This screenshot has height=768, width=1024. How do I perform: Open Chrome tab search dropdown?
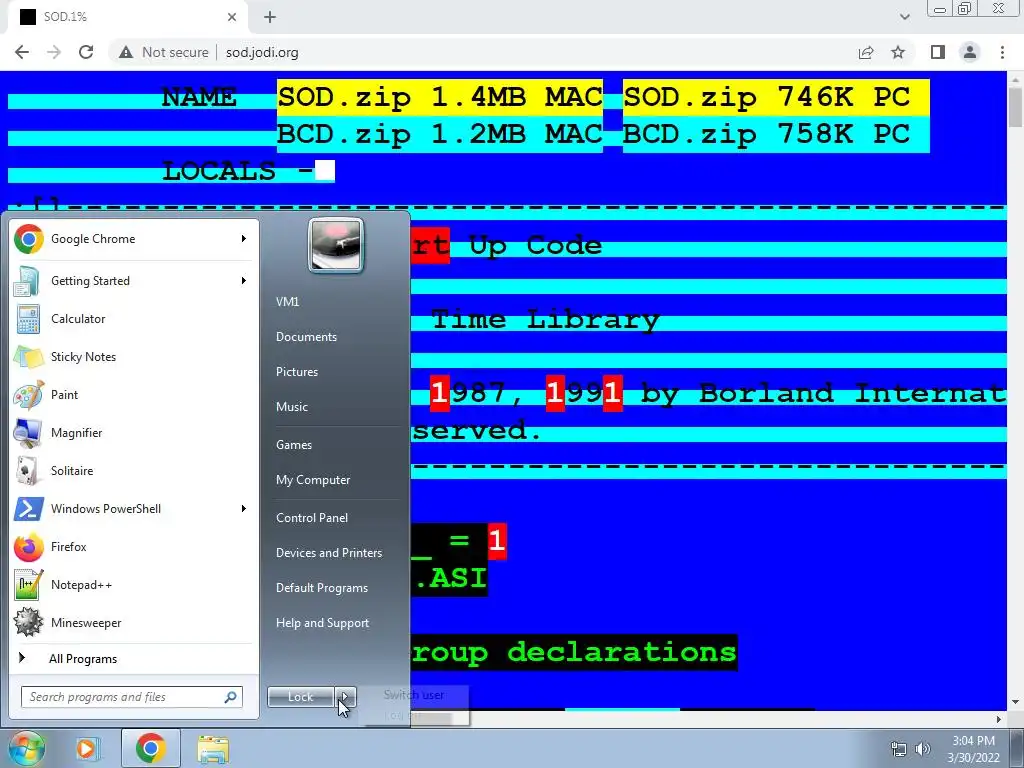[x=904, y=17]
